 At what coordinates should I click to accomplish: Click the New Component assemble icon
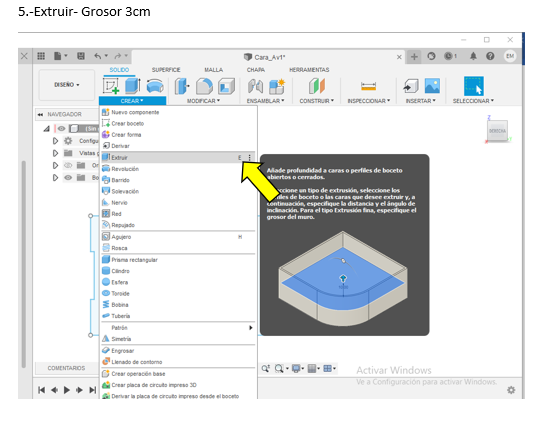(277, 86)
